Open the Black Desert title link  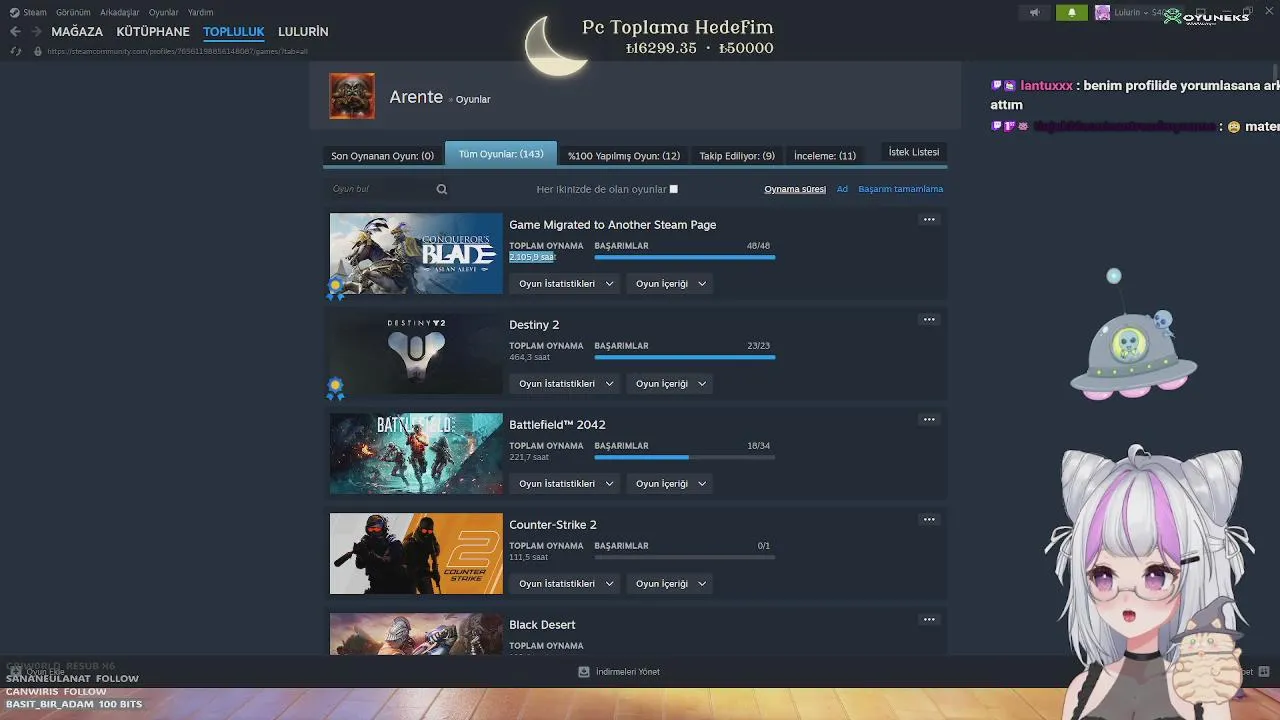(x=542, y=625)
